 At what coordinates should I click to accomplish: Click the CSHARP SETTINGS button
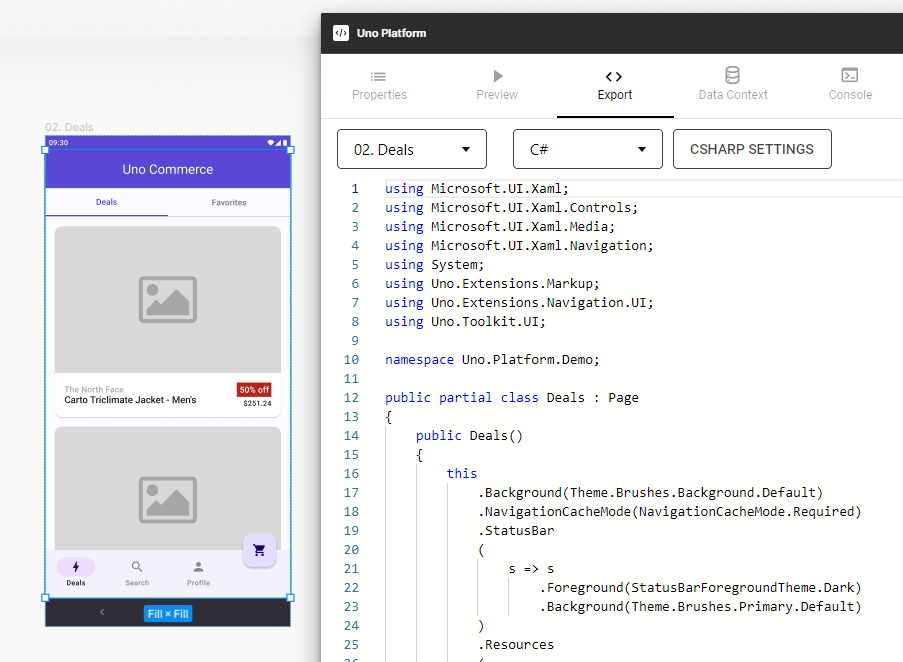752,149
